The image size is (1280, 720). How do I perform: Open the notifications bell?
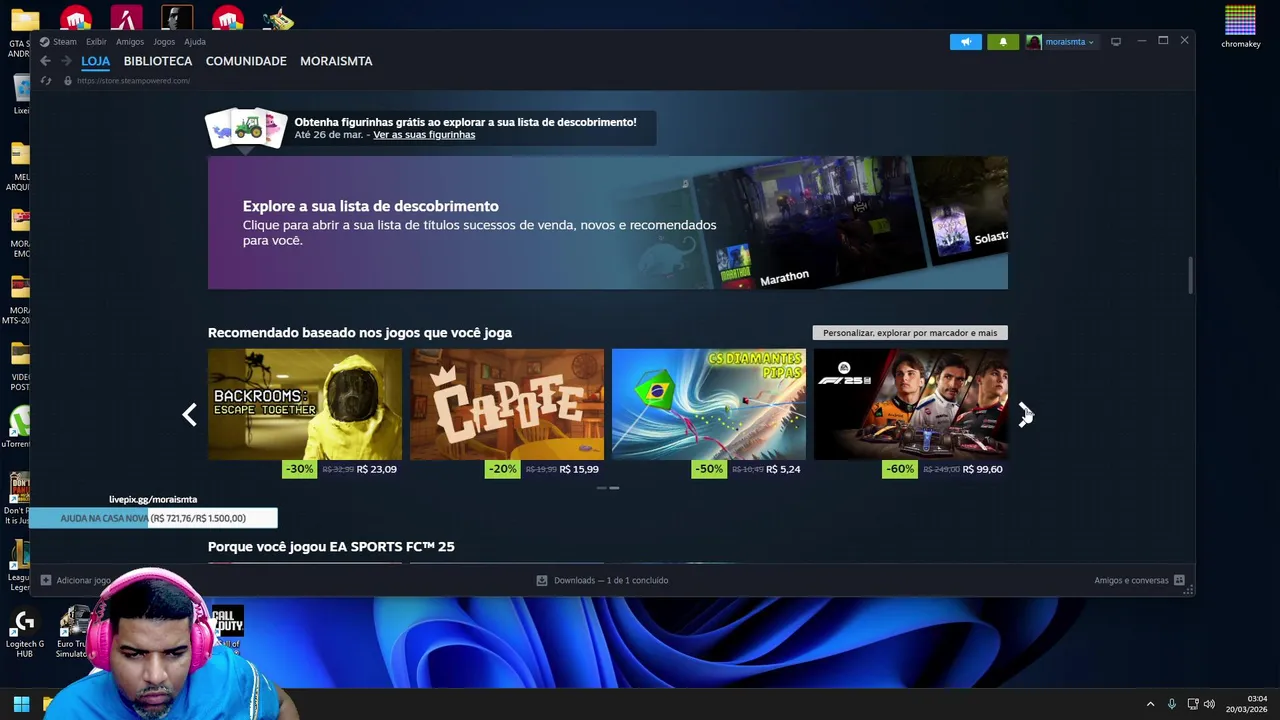tap(1003, 42)
